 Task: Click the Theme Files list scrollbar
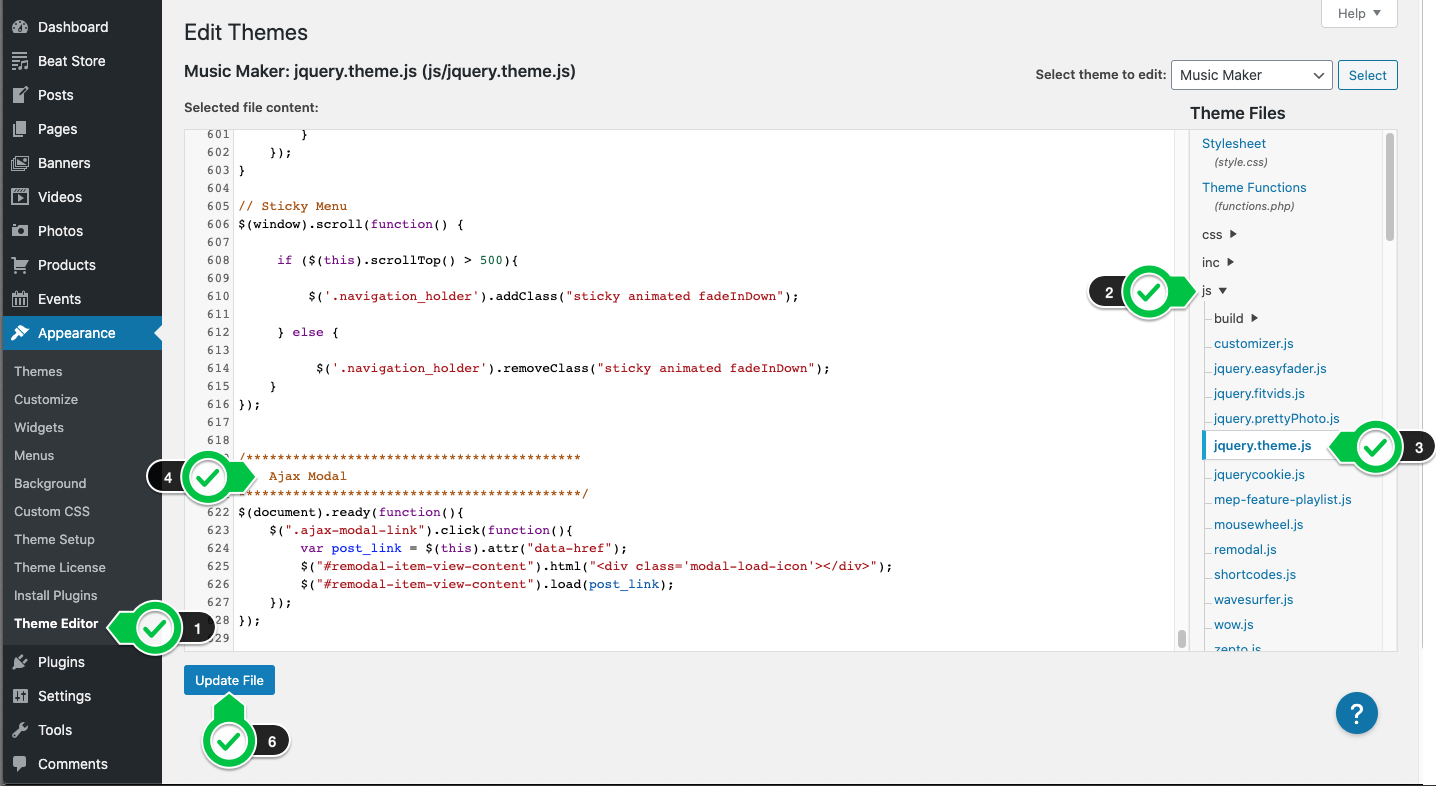1389,187
